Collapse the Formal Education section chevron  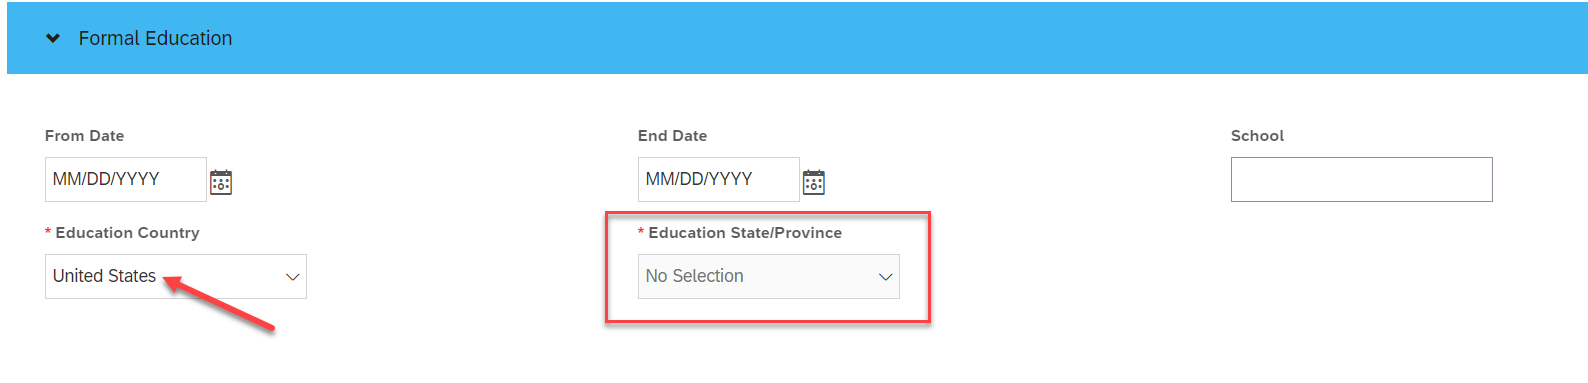point(53,38)
